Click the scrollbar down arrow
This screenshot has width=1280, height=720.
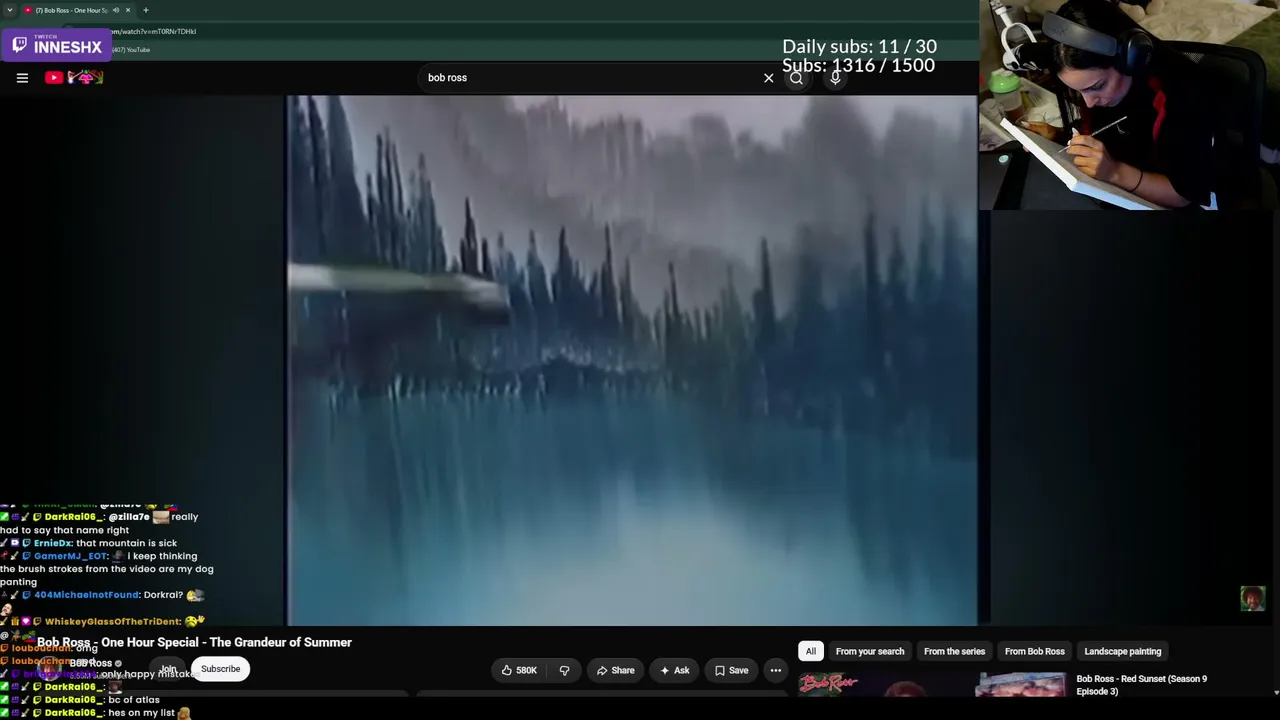pyautogui.click(x=1276, y=693)
